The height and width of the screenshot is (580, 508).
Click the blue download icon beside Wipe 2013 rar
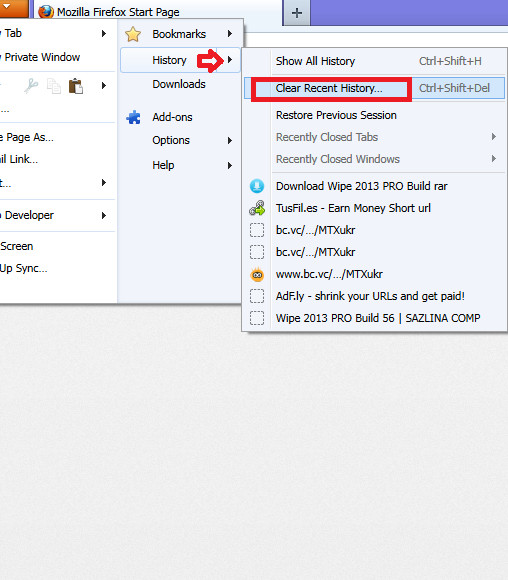click(x=257, y=186)
